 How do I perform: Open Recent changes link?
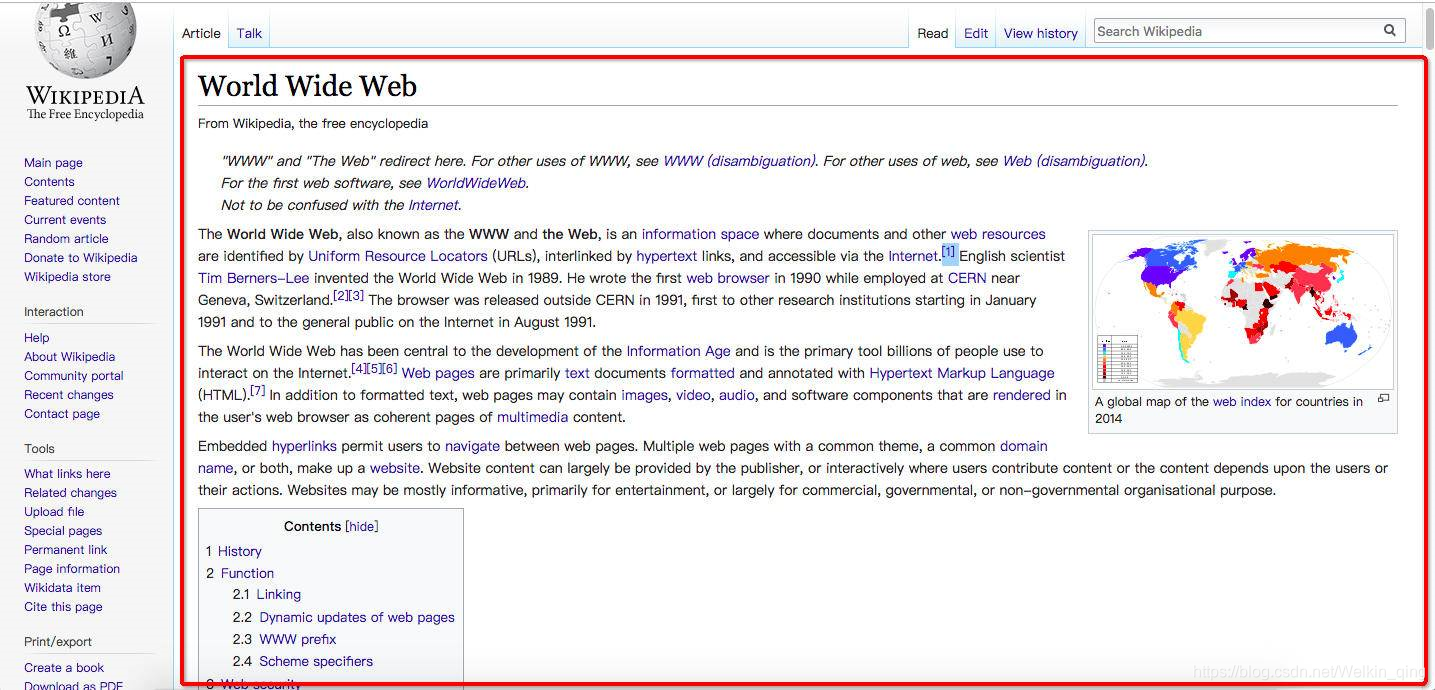[69, 395]
